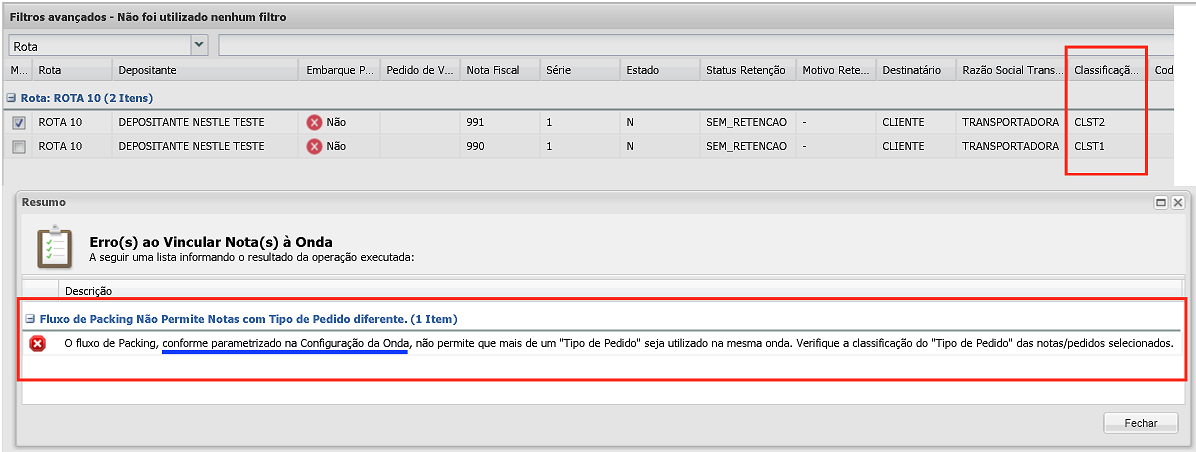Image resolution: width=1196 pixels, height=452 pixels.
Task: Sort by the Estado column header
Action: pos(660,70)
